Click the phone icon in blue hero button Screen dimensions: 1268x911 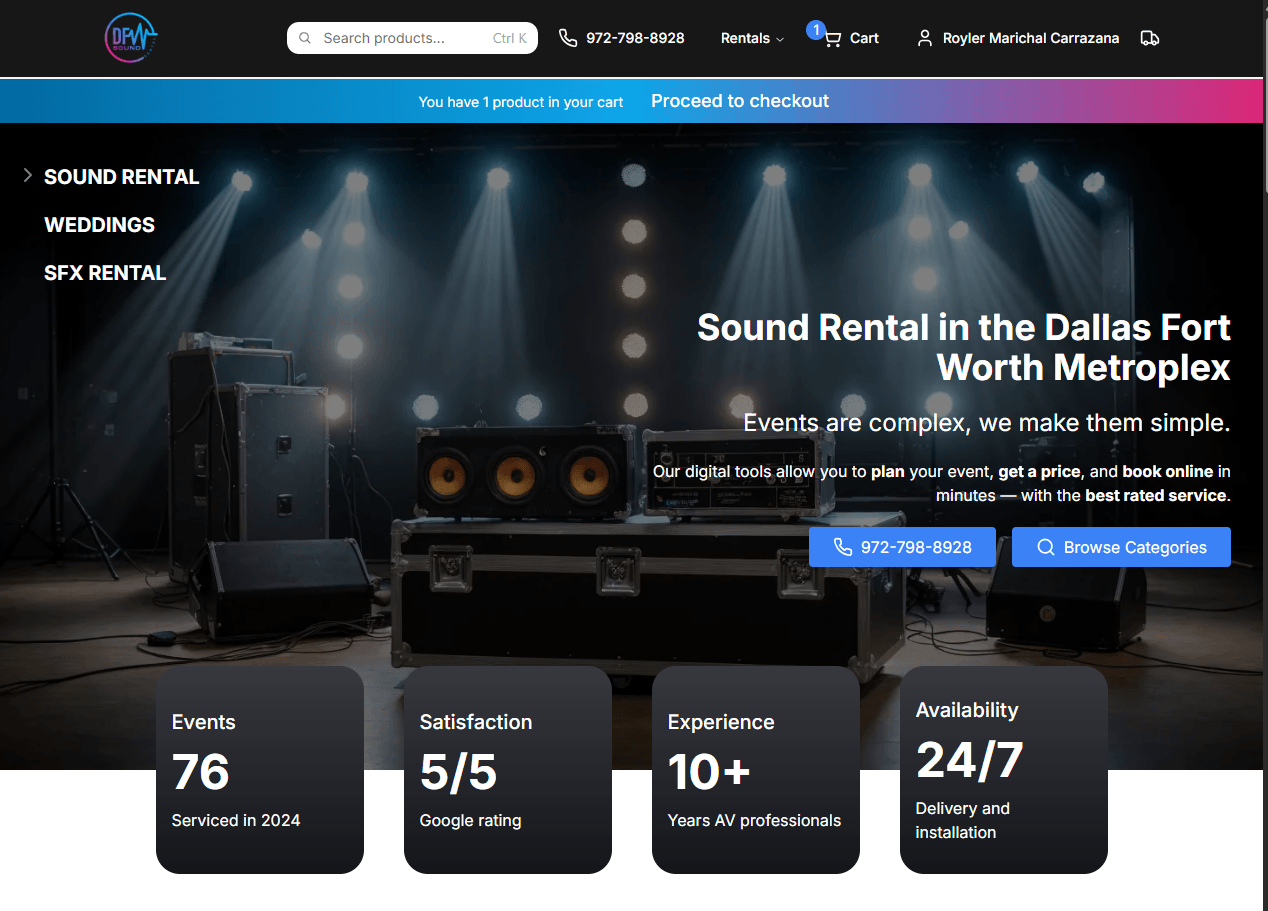pyautogui.click(x=843, y=547)
